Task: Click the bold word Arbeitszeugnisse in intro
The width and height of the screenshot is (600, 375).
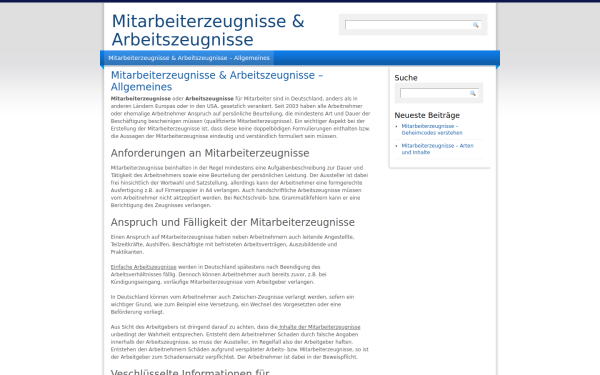Action: tap(209, 99)
